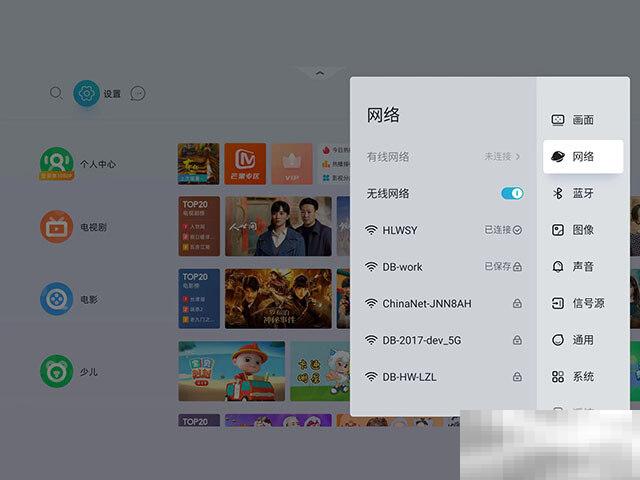Viewport: 640px width, 480px height.
Task: Open the 设置 gear icon
Action: pyautogui.click(x=86, y=93)
